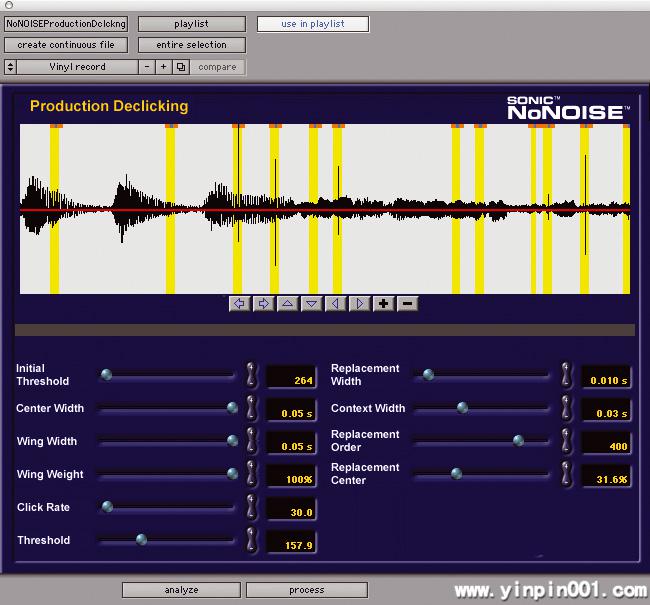Click the Replacement Order slider knob

(518, 440)
